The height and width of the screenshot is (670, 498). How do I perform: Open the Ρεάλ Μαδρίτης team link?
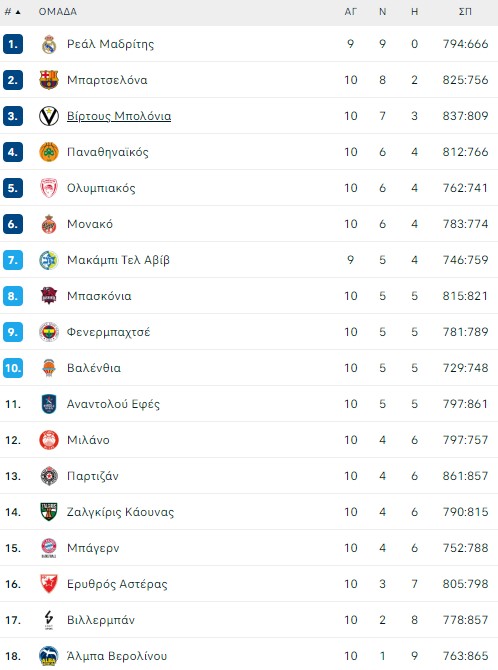pyautogui.click(x=110, y=44)
